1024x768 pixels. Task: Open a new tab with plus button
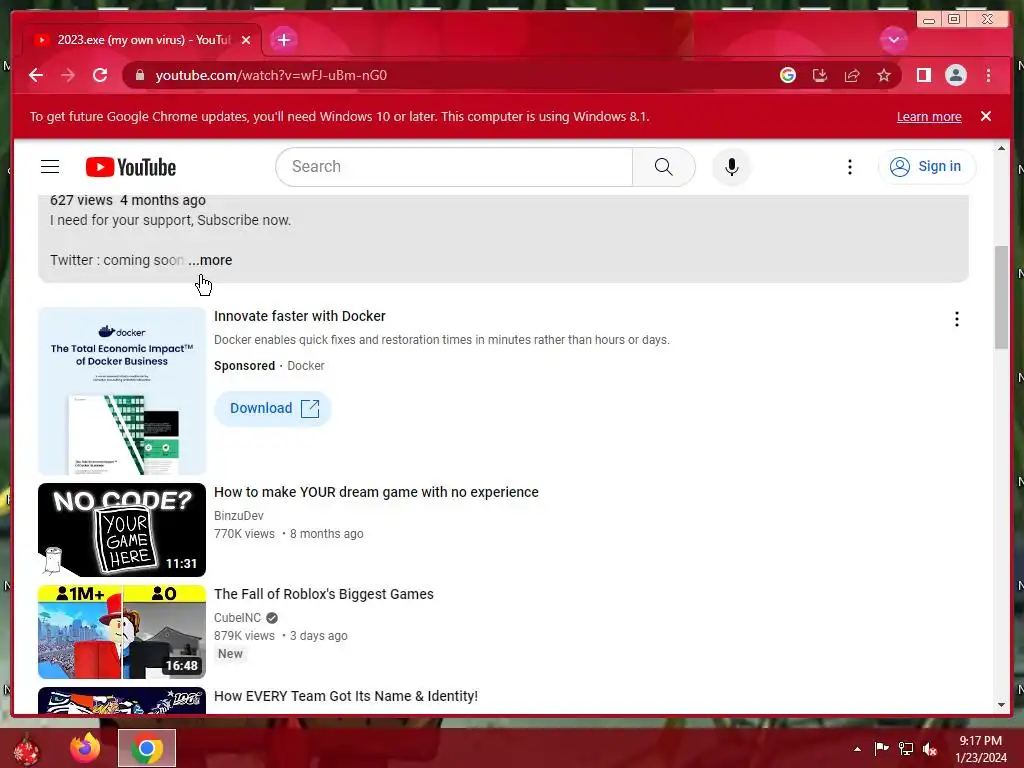point(283,40)
